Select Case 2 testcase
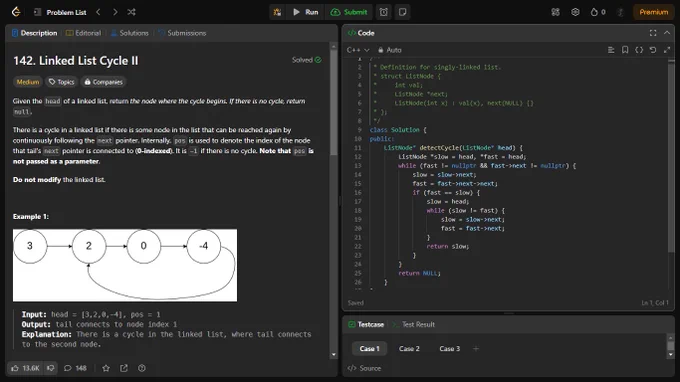680x382 pixels. click(409, 349)
